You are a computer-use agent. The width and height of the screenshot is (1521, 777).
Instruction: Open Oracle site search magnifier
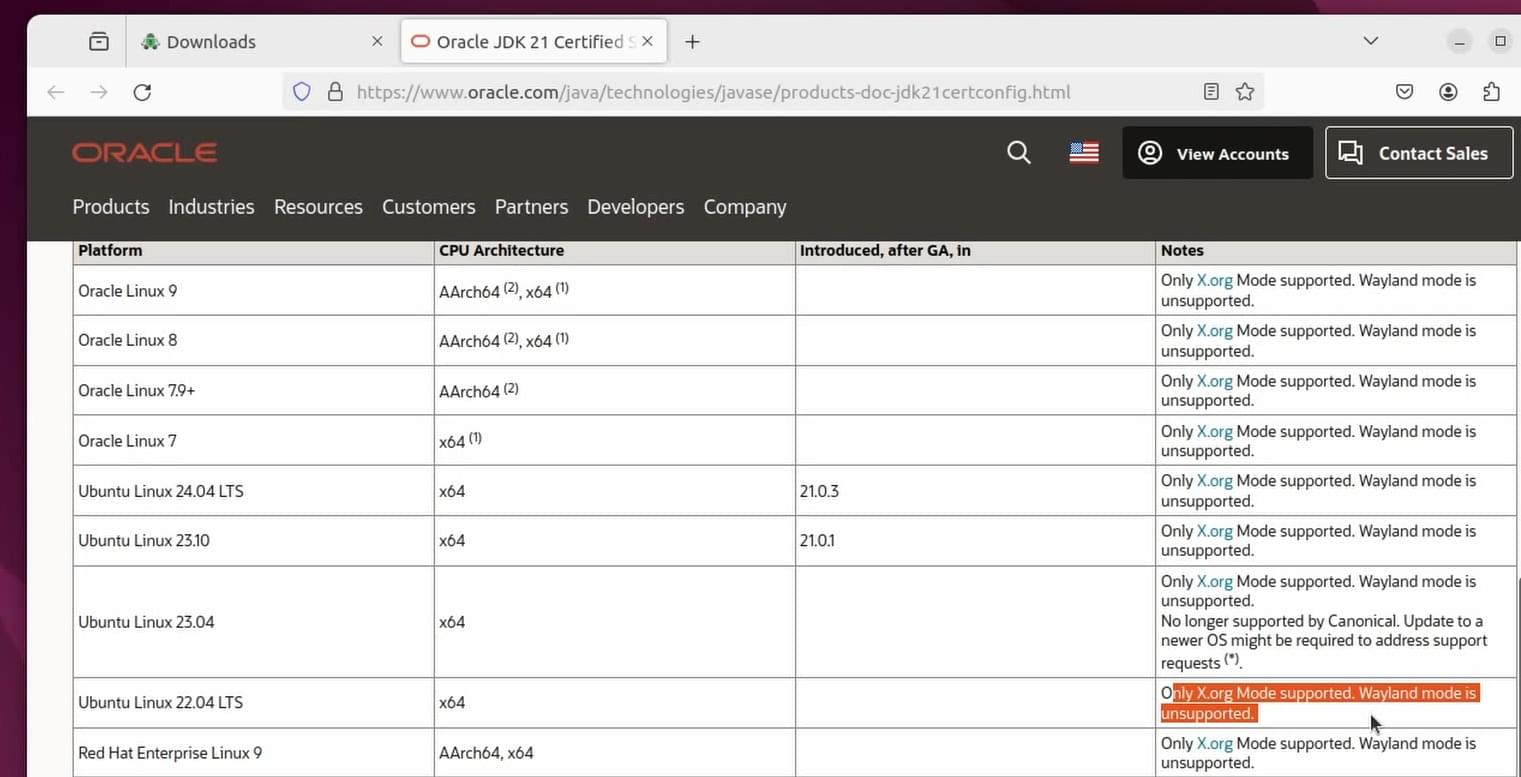click(1018, 152)
